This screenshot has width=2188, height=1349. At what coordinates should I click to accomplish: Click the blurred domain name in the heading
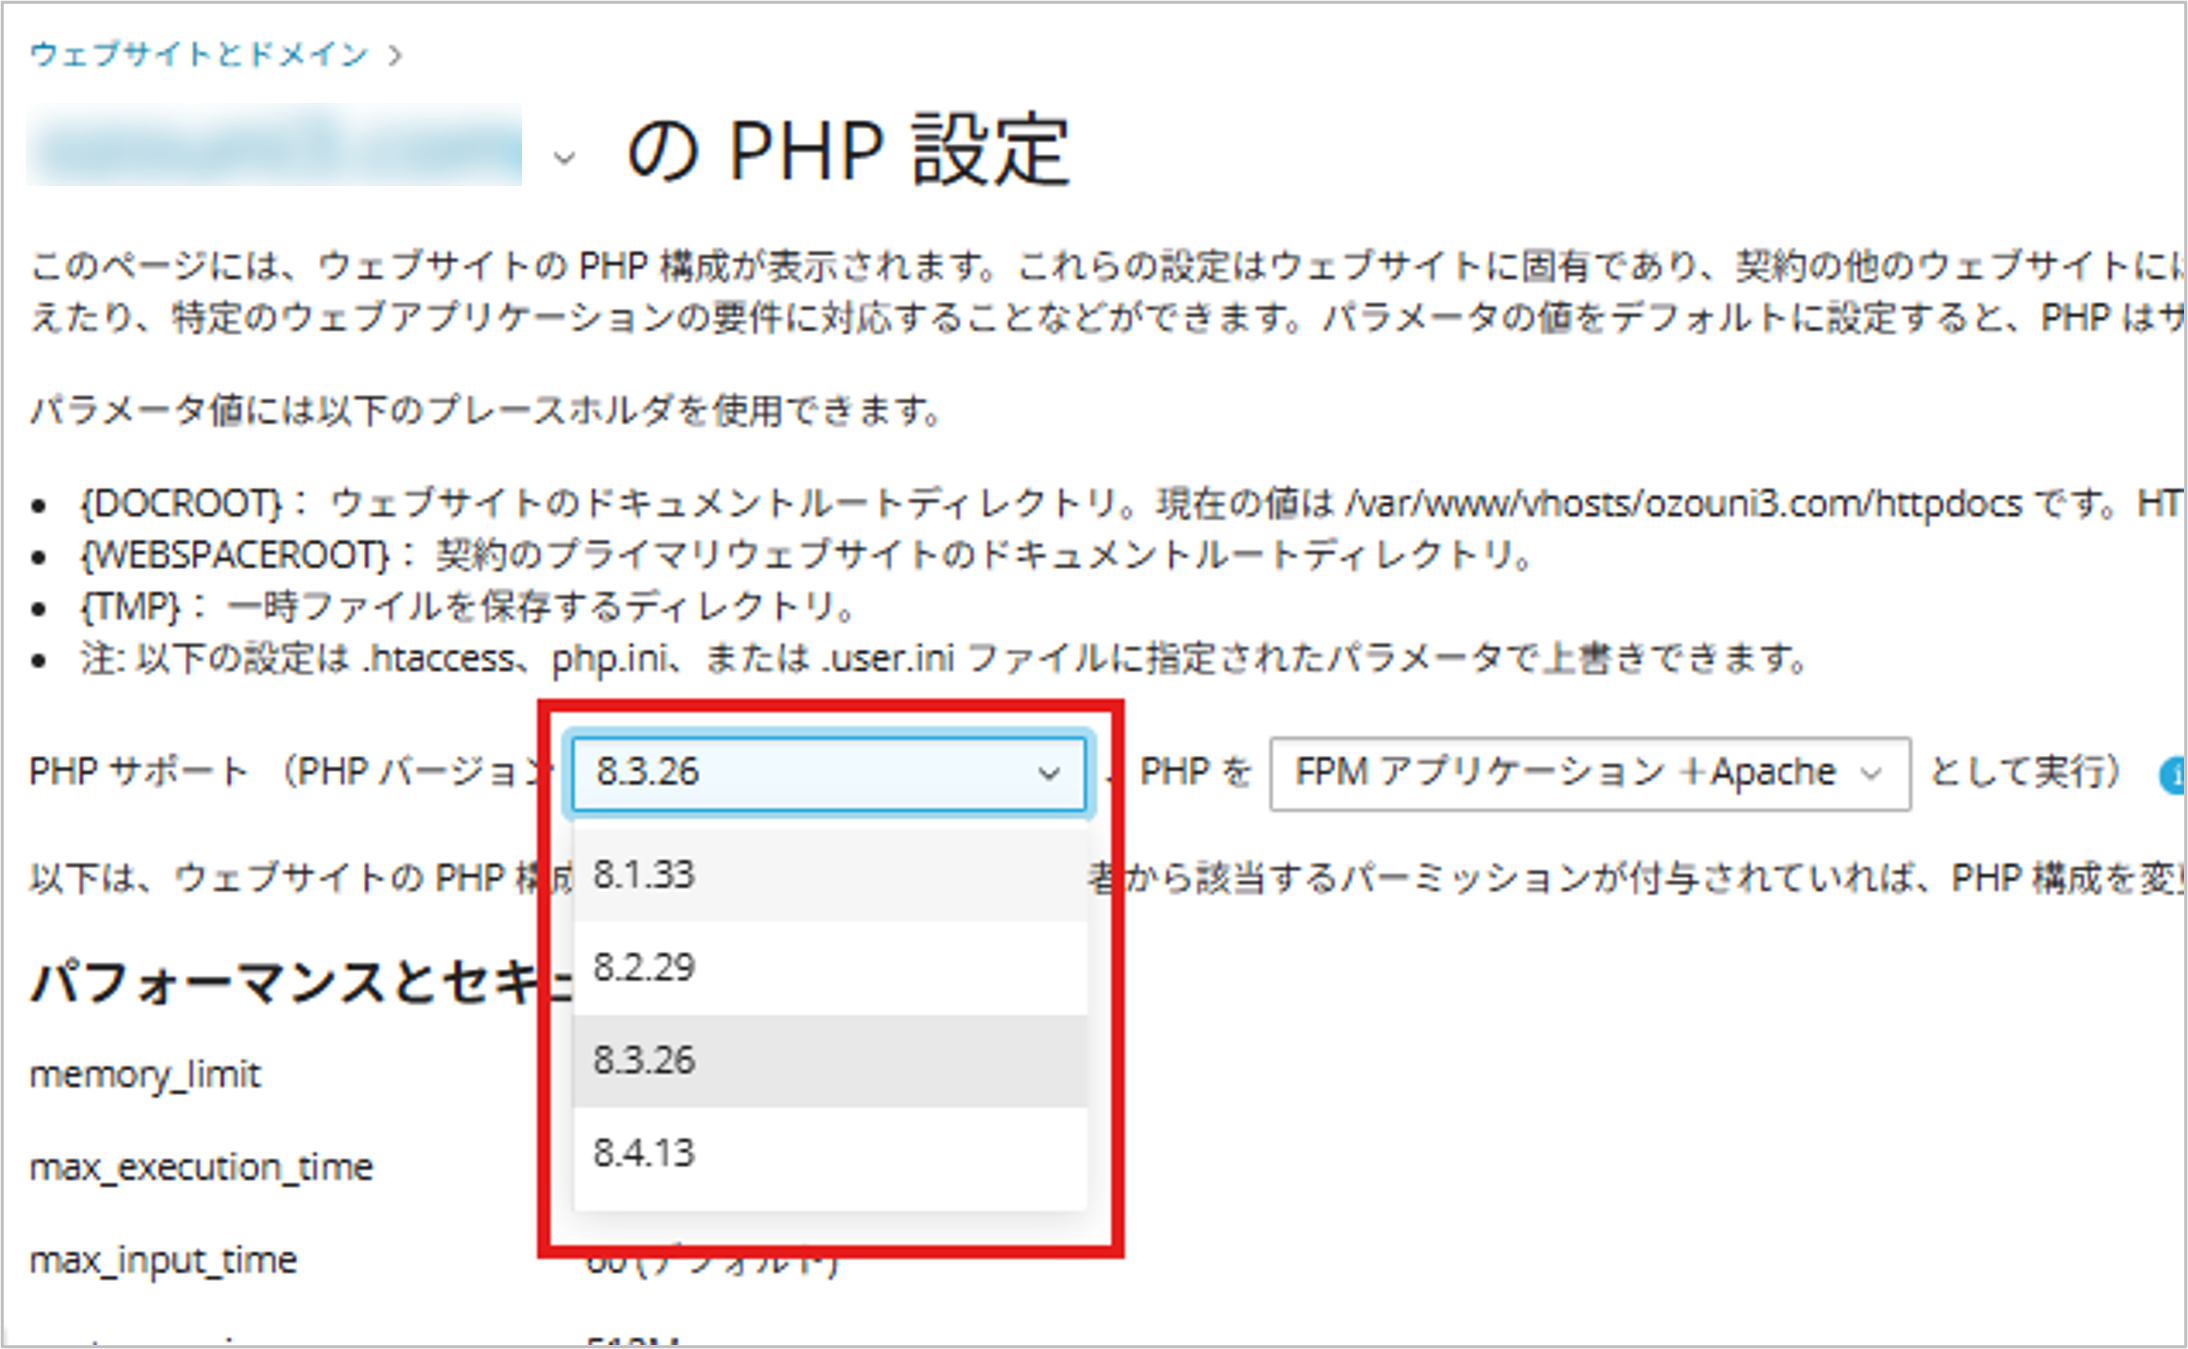tap(274, 146)
